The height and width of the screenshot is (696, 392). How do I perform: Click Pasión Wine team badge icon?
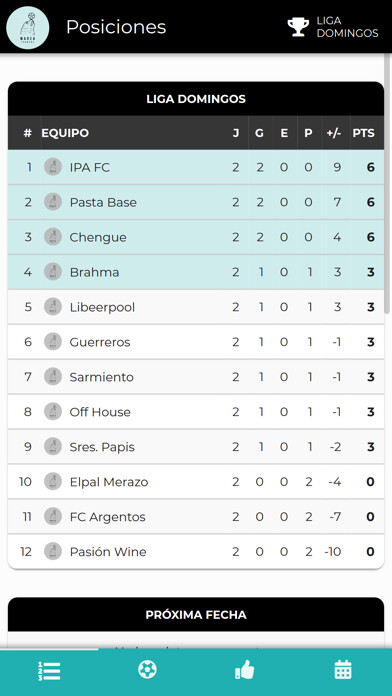tap(53, 551)
